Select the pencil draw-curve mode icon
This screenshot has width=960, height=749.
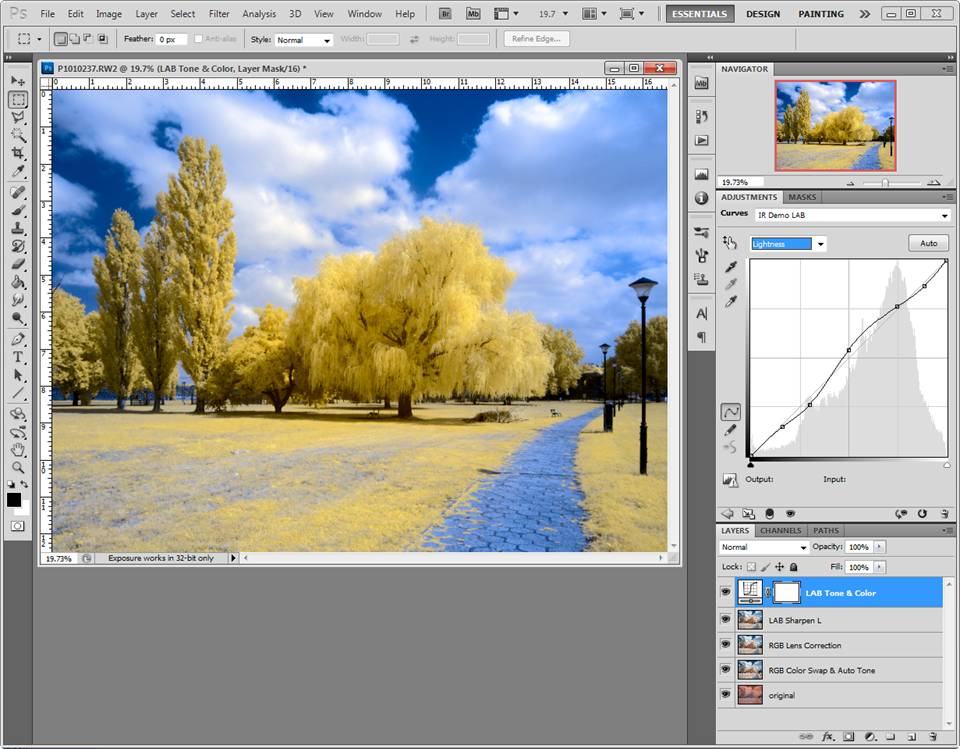click(730, 431)
